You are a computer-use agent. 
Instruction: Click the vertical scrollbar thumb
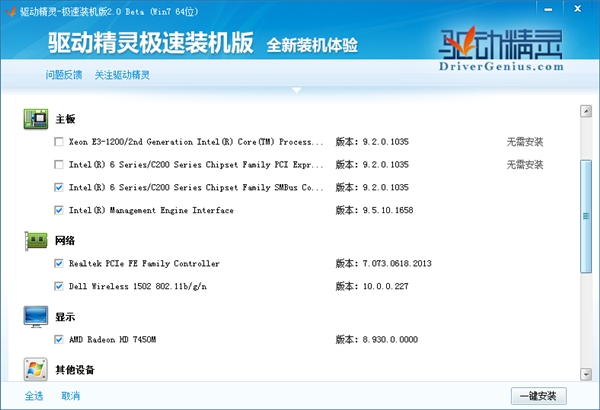(586, 216)
